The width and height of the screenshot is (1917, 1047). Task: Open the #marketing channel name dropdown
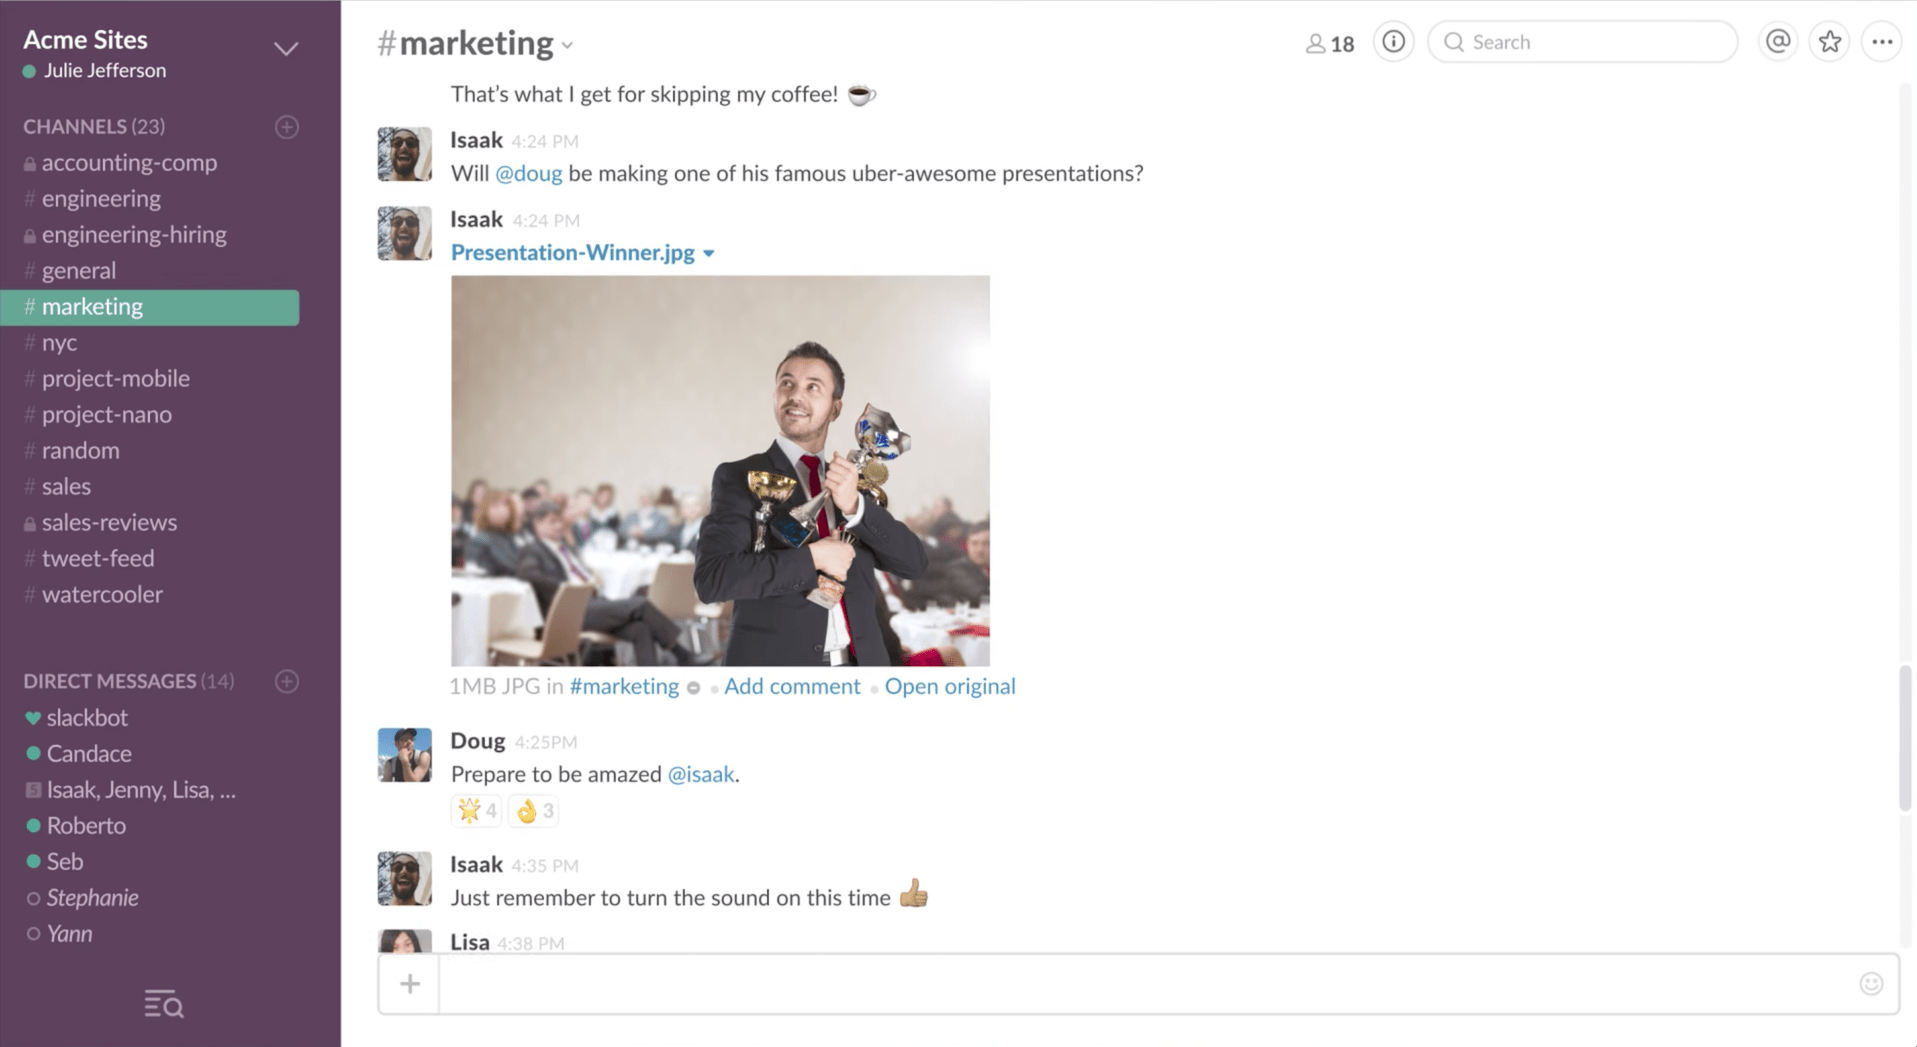point(567,44)
